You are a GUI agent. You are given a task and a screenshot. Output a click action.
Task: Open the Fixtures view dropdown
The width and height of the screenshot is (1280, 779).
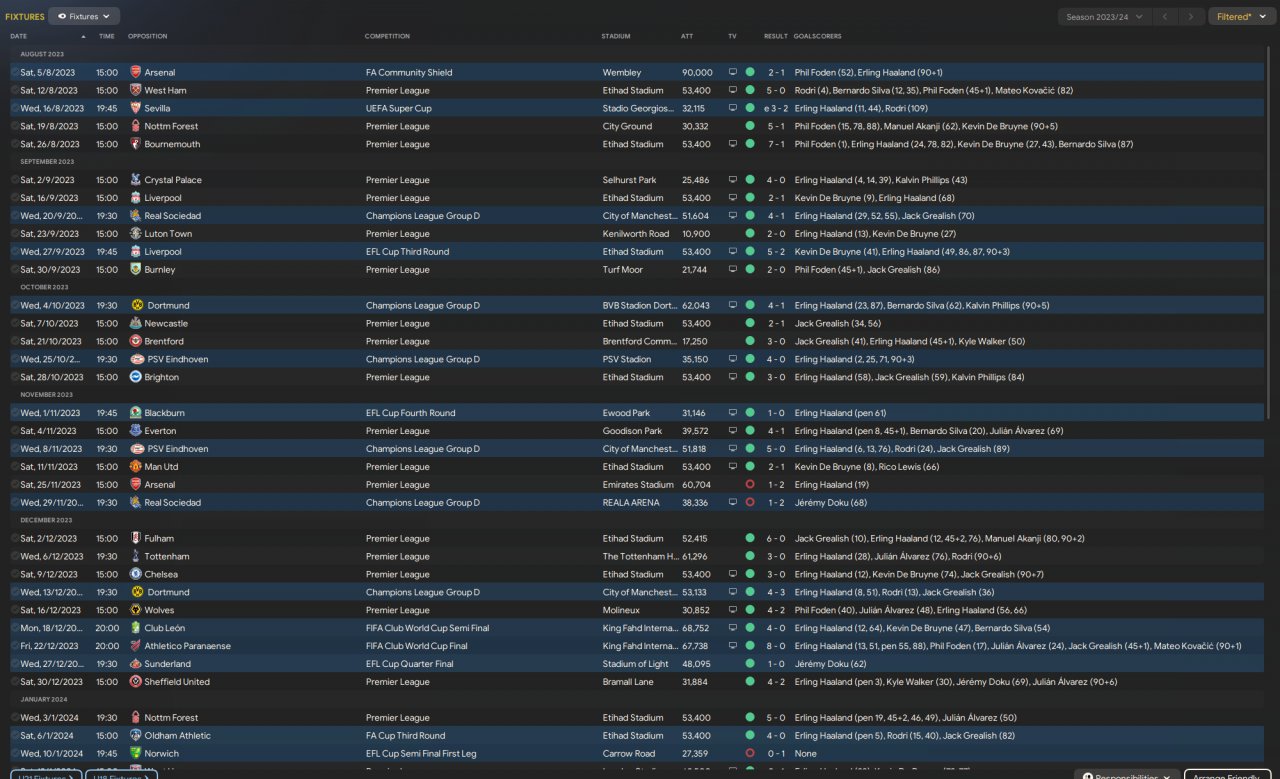[84, 16]
